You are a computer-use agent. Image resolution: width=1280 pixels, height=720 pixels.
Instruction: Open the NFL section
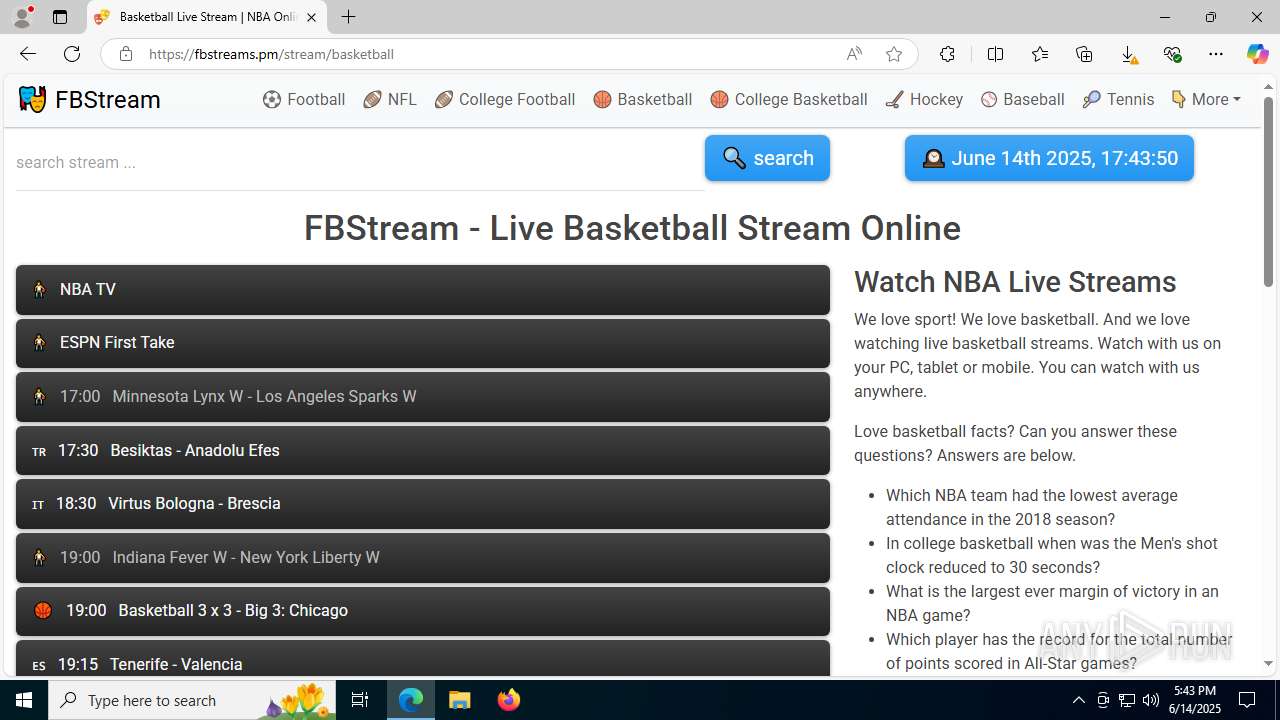pyautogui.click(x=390, y=99)
